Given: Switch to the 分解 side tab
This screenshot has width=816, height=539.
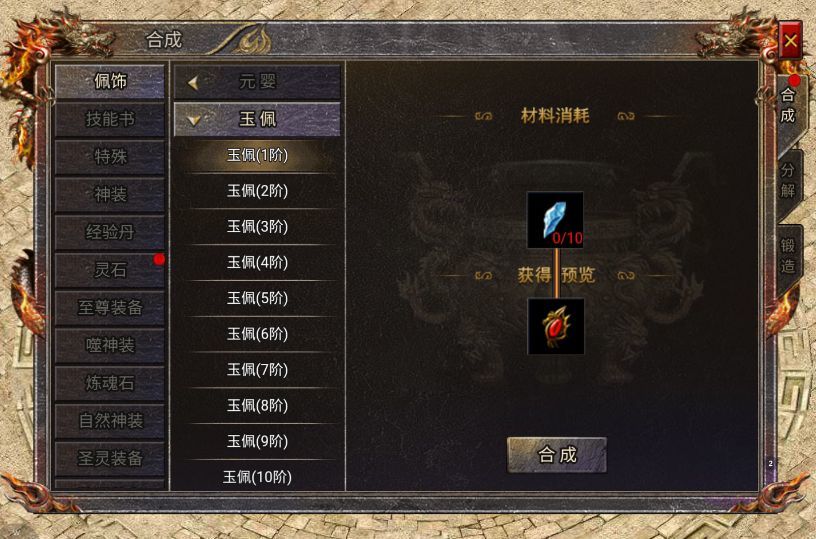Looking at the screenshot, I should (x=788, y=181).
